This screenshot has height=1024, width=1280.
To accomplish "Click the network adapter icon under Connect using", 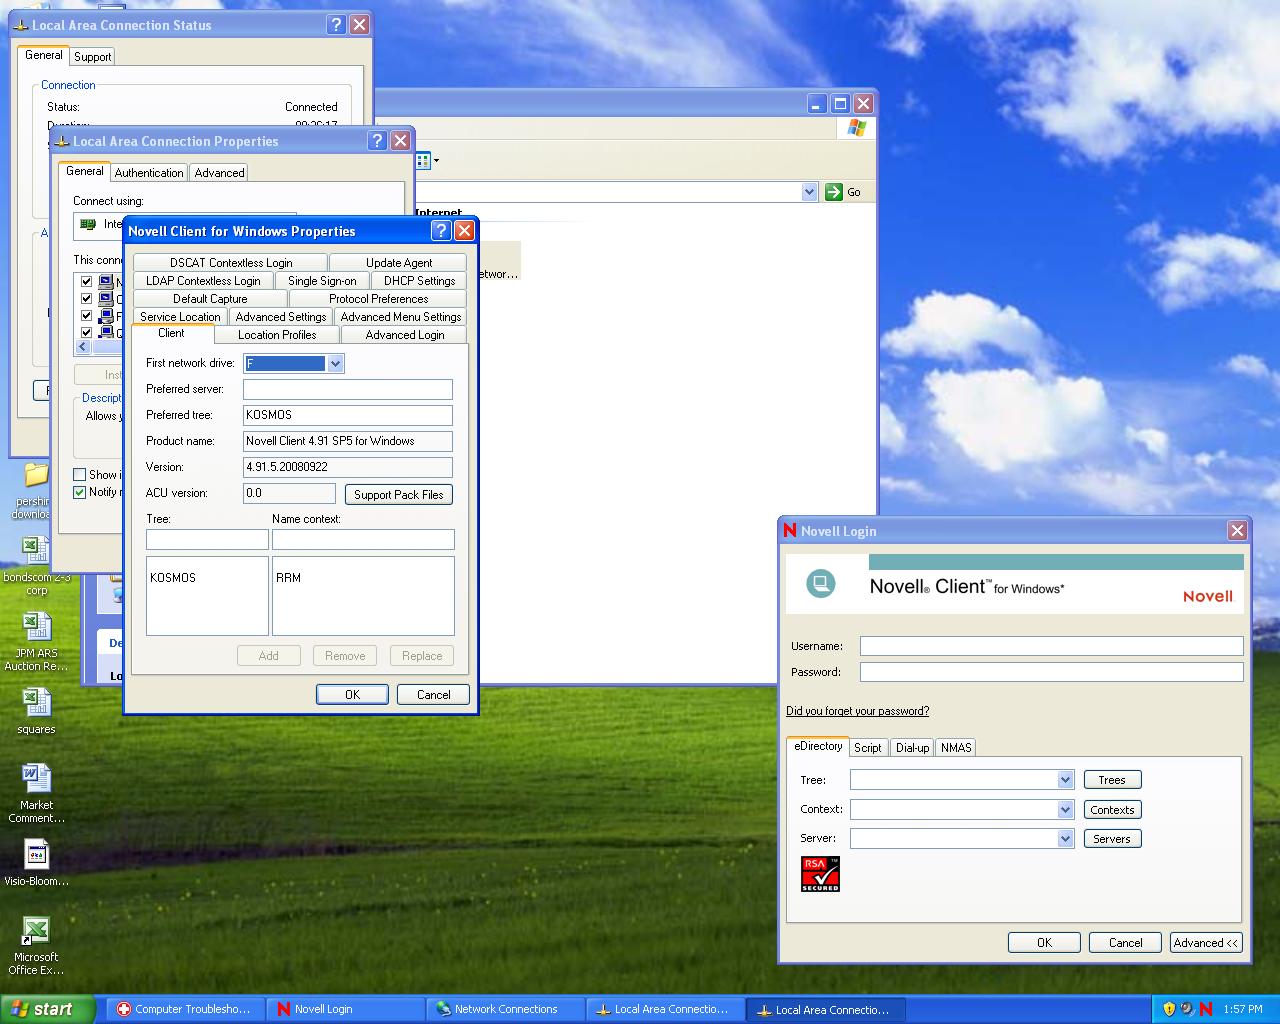I will (x=88, y=224).
